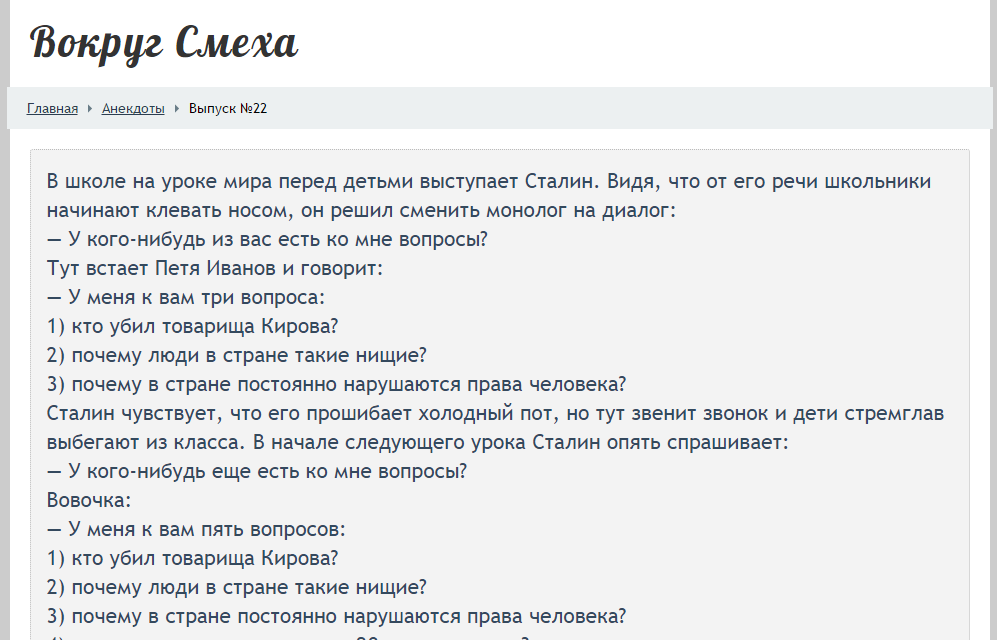This screenshot has width=997, height=640.
Task: Click the Выпуск №22 breadcrumb item
Action: [228, 109]
